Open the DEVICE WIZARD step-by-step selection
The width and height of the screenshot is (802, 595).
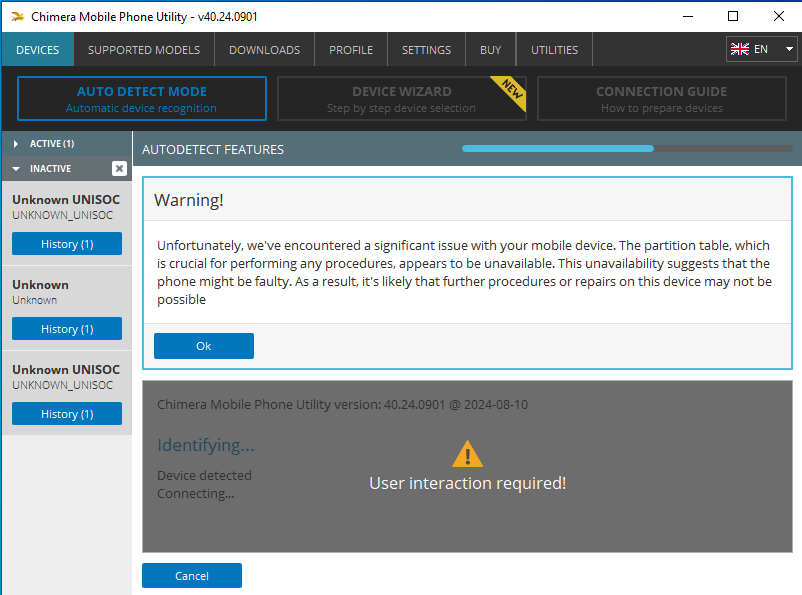pos(402,99)
